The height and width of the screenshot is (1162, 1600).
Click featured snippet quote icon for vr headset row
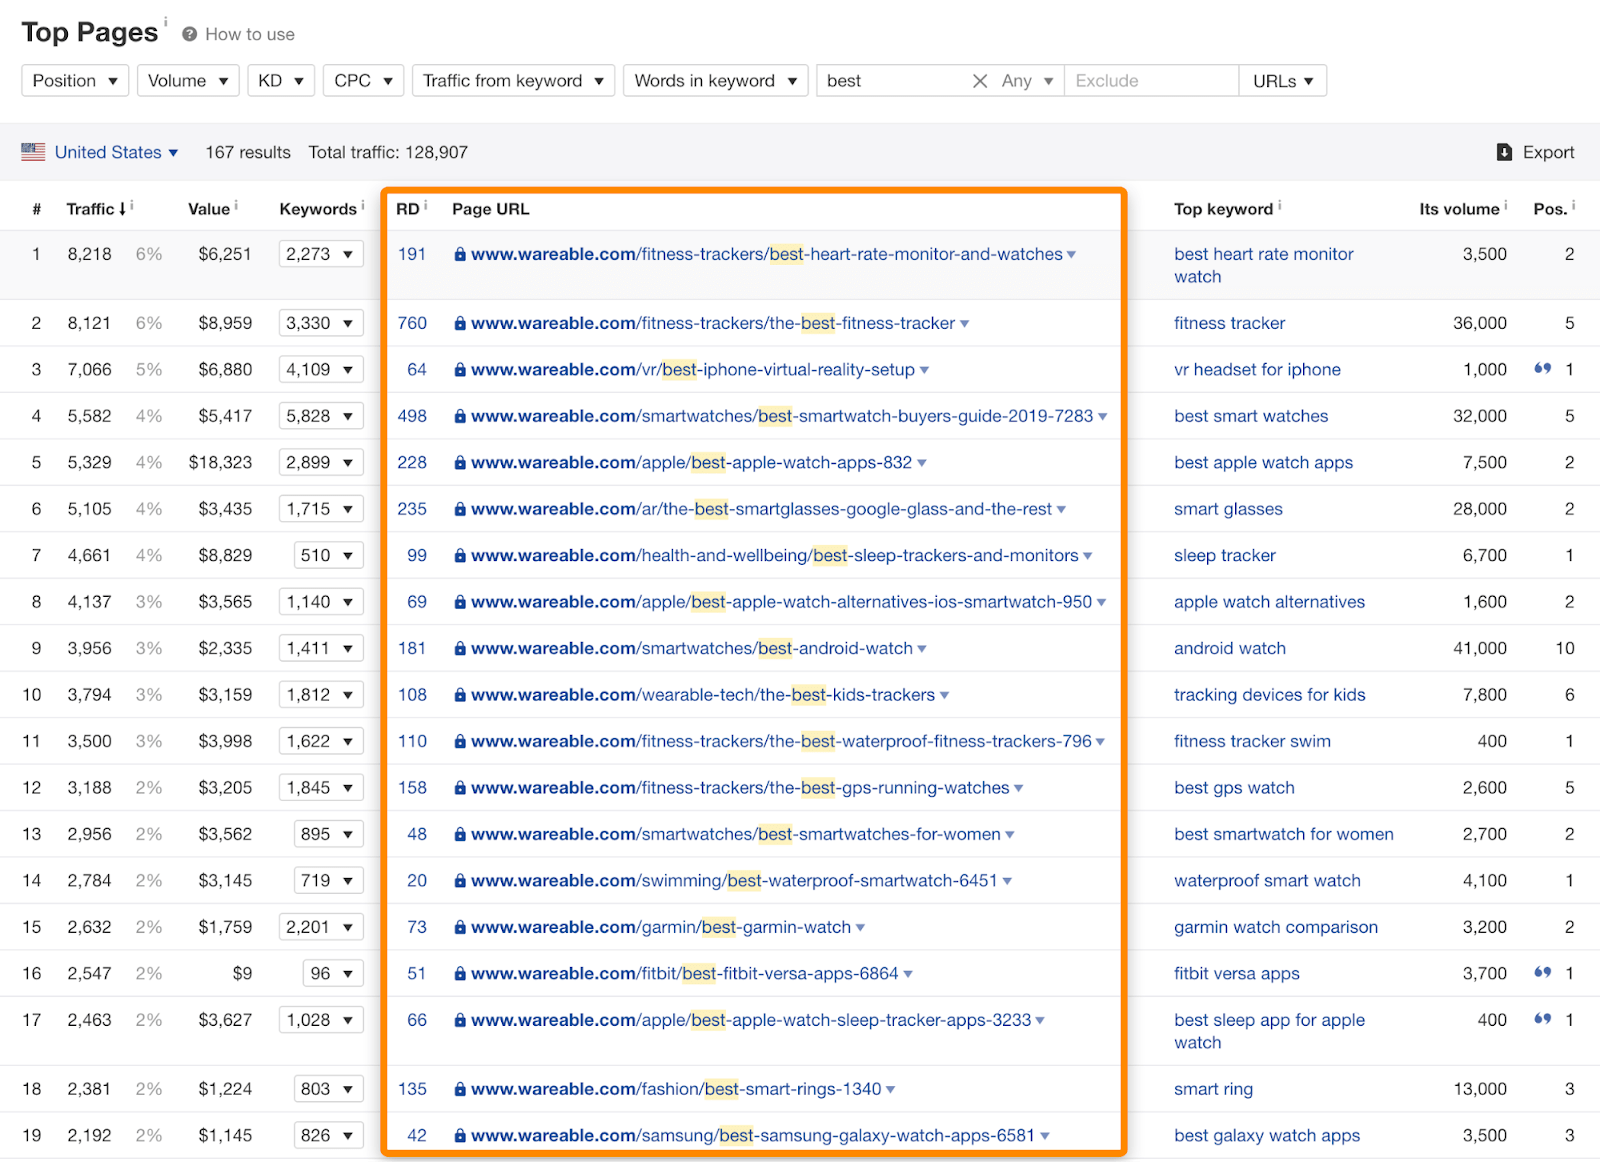pyautogui.click(x=1543, y=369)
